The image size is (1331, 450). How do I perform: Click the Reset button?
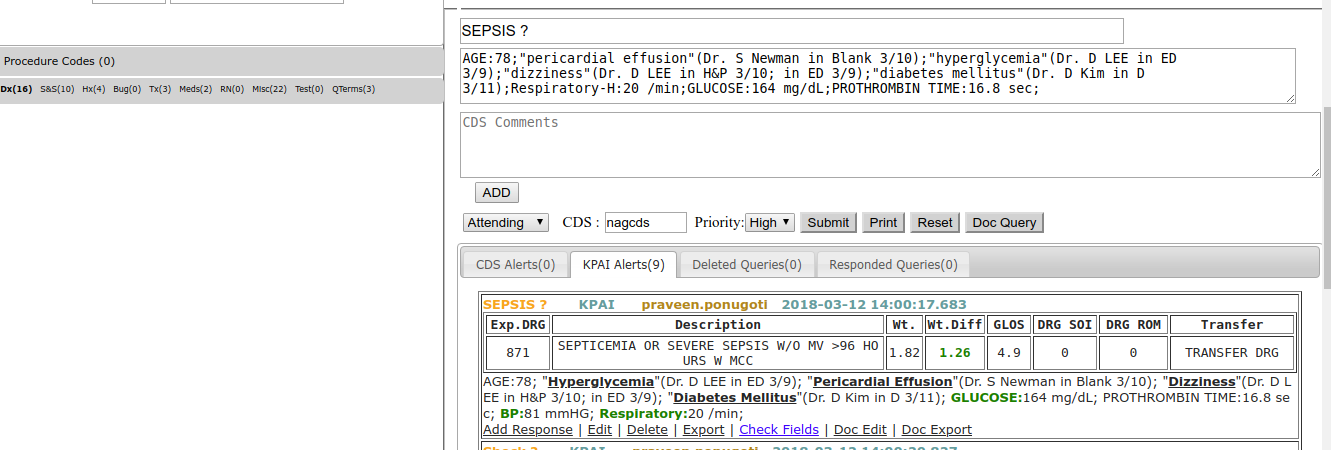pyautogui.click(x=935, y=222)
